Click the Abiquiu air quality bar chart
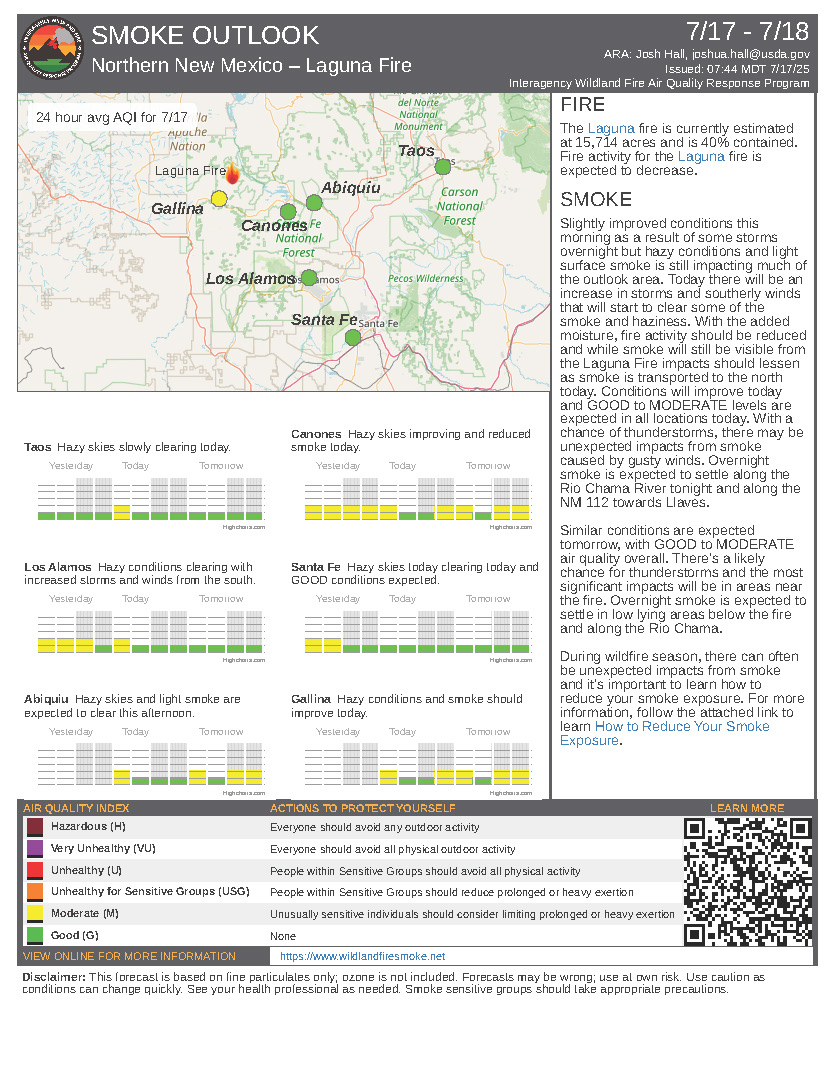 point(151,764)
